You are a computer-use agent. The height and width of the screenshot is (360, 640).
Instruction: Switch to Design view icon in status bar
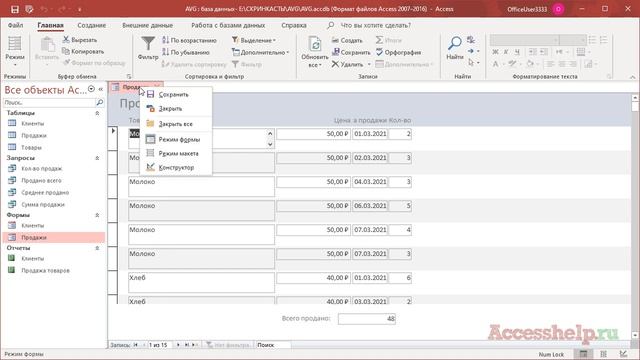click(623, 354)
